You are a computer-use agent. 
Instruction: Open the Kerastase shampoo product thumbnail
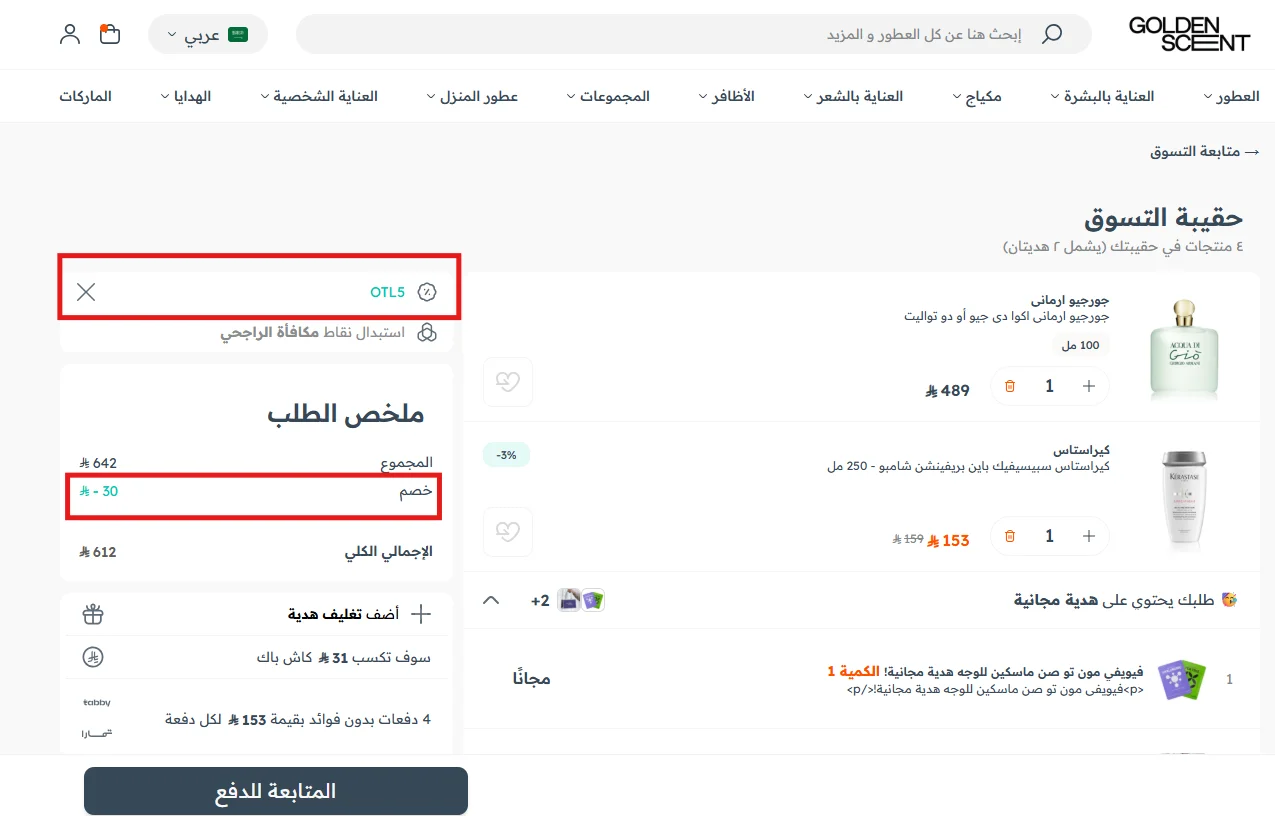click(x=1184, y=497)
